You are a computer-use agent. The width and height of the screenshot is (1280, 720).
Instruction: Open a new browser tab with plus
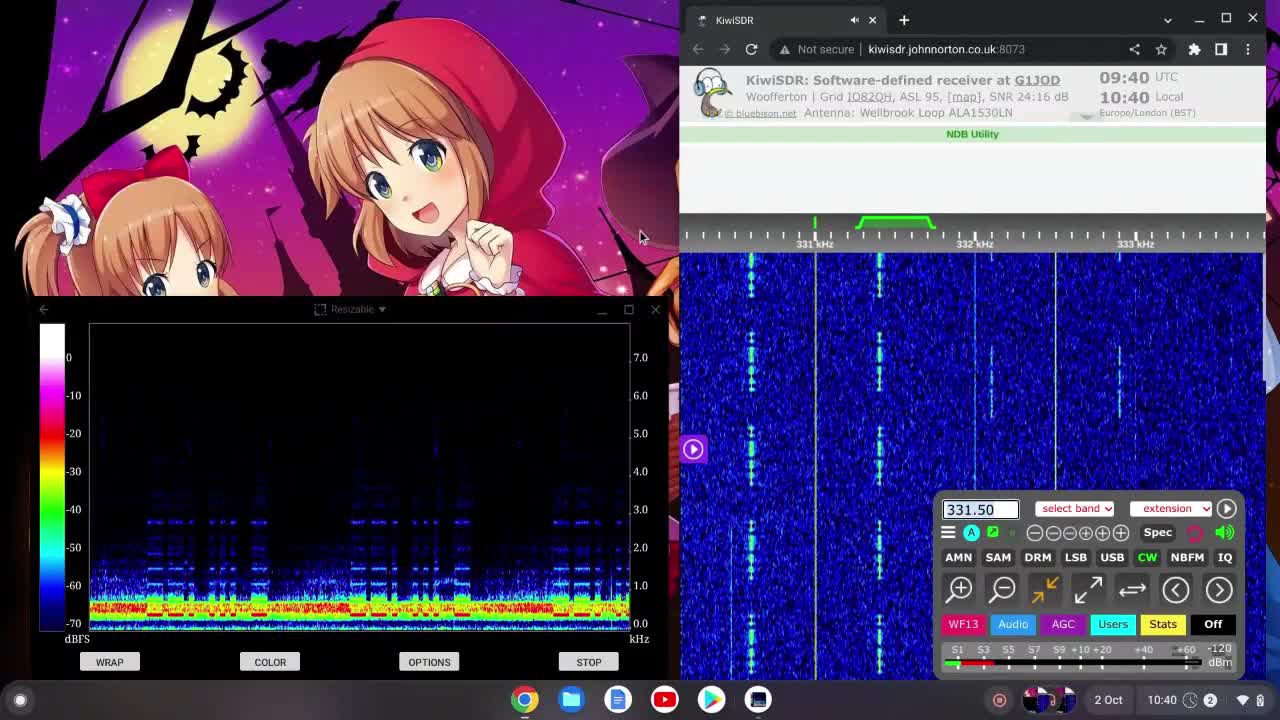[904, 20]
